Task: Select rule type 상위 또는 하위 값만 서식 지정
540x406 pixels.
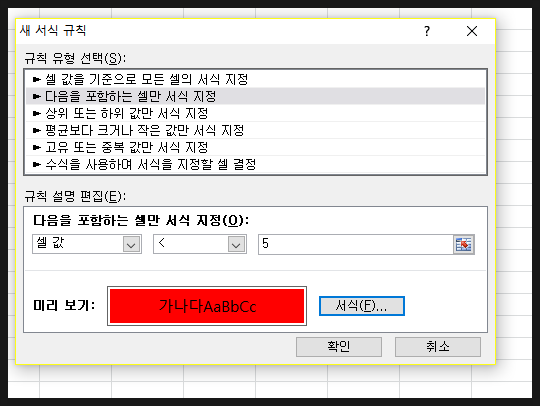Action: pyautogui.click(x=256, y=113)
